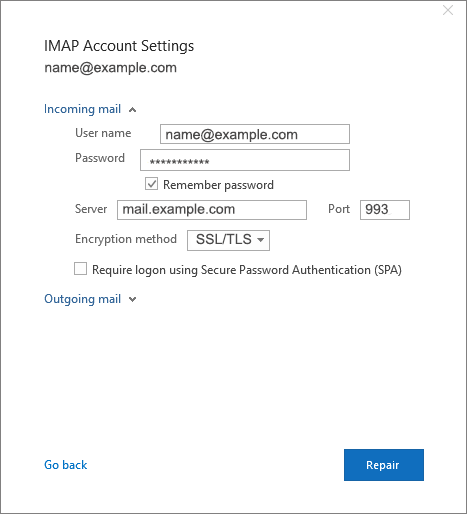The width and height of the screenshot is (467, 514).
Task: Click the blue Repair button
Action: [x=384, y=465]
